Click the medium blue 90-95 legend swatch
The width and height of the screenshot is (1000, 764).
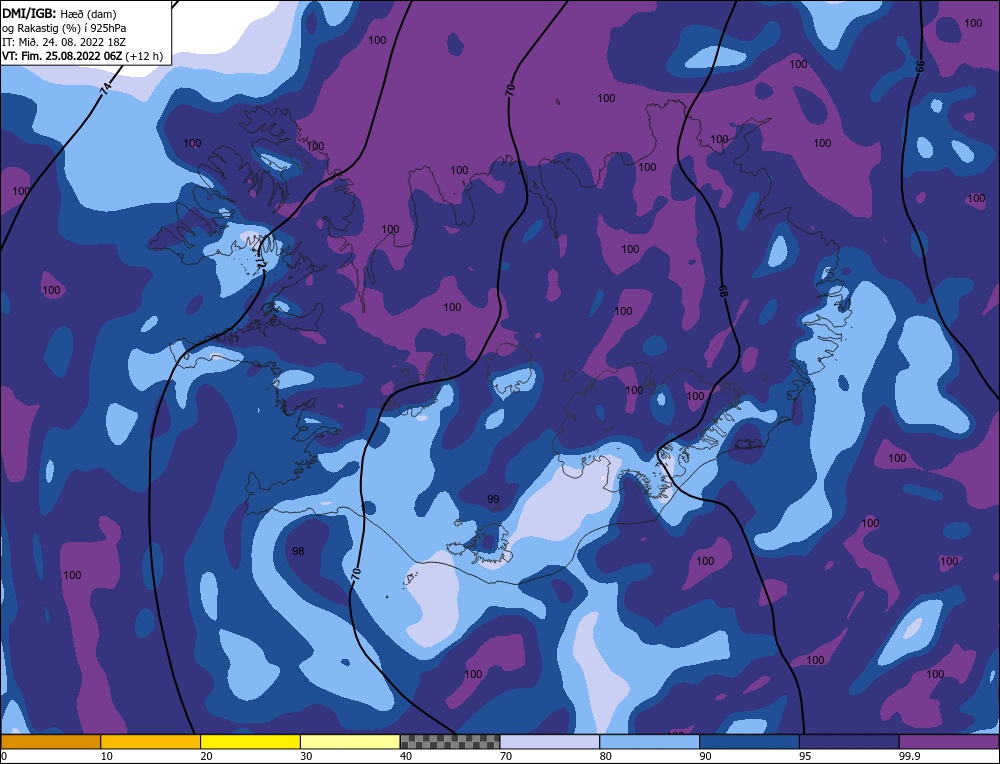point(749,742)
